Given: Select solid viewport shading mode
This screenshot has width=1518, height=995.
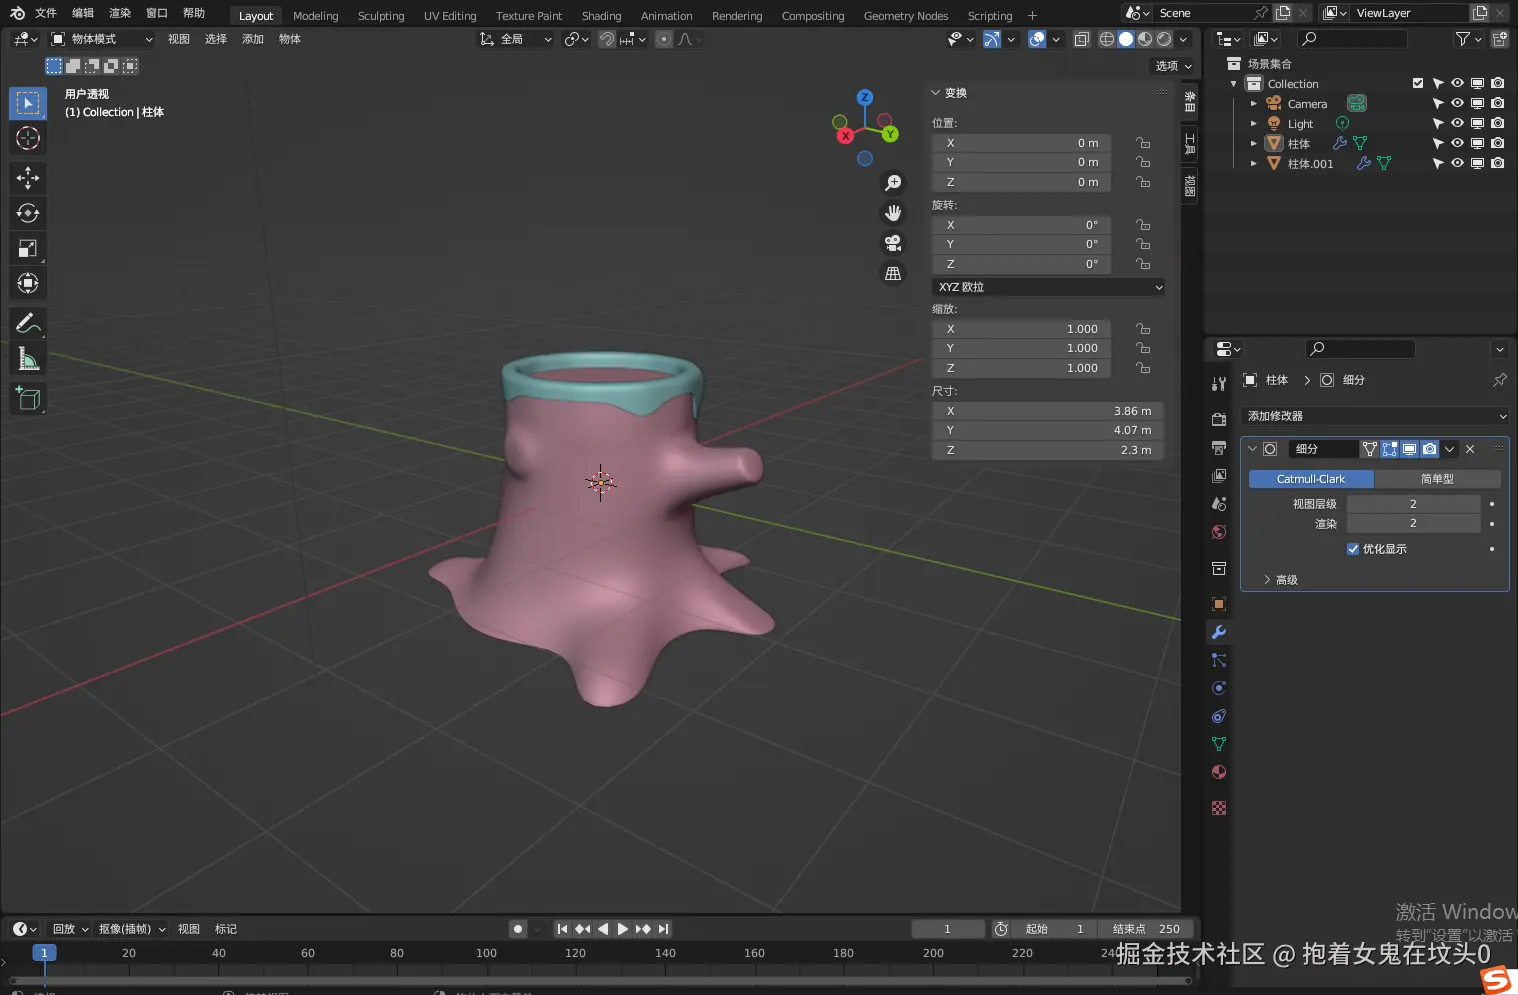Looking at the screenshot, I should pos(1126,39).
